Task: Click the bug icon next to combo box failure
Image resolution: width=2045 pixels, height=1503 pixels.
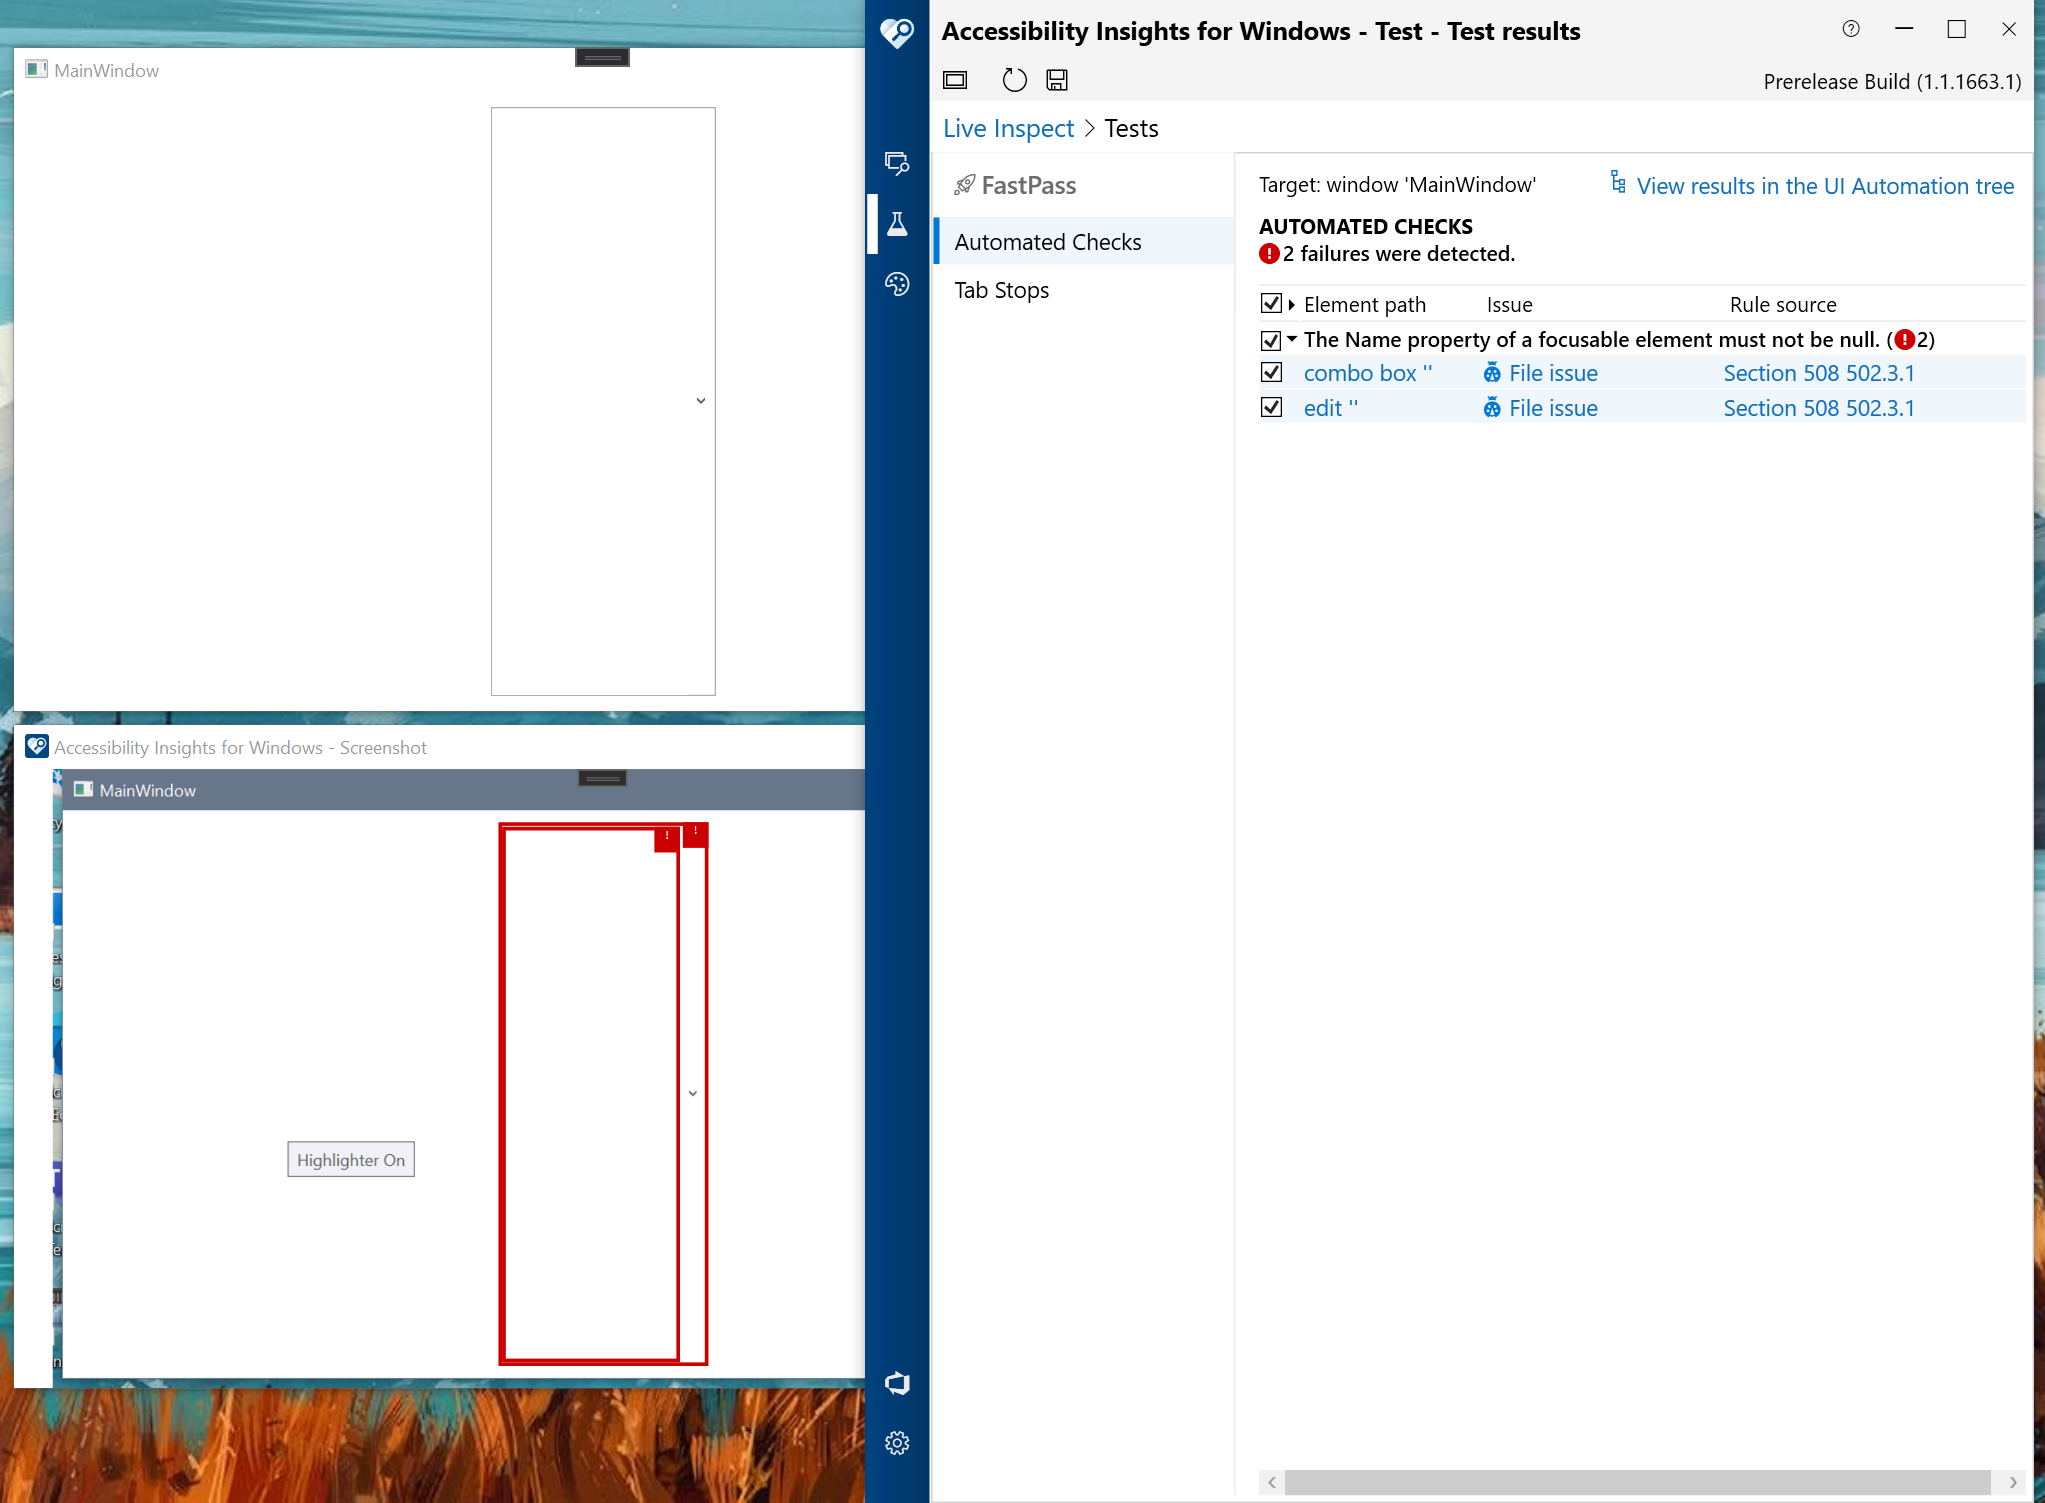Action: coord(1491,372)
